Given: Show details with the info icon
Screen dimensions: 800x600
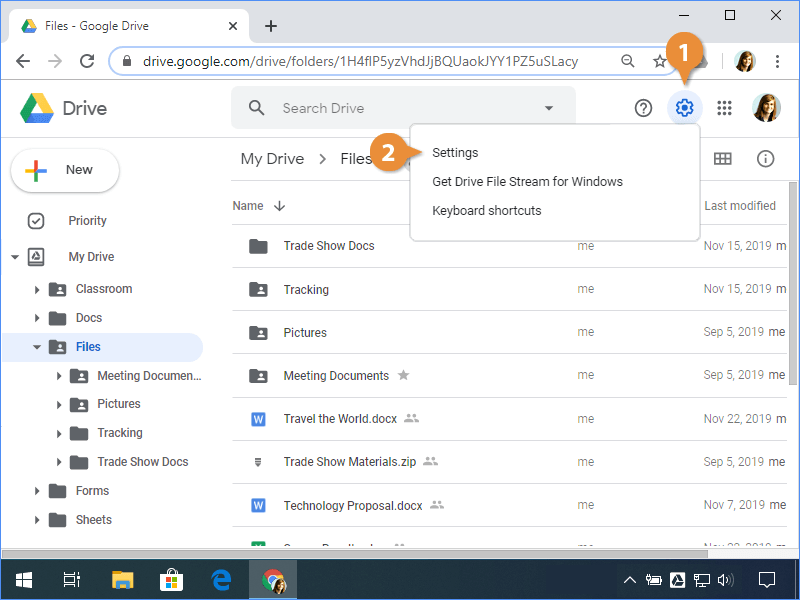Looking at the screenshot, I should (766, 159).
